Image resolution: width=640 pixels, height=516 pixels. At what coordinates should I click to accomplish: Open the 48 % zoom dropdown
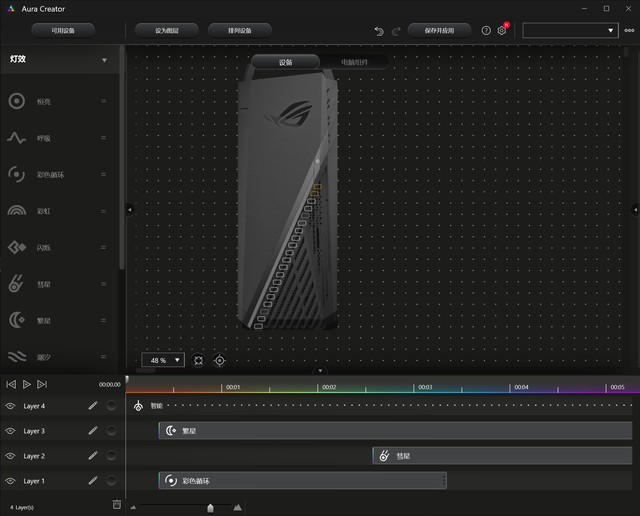click(163, 360)
